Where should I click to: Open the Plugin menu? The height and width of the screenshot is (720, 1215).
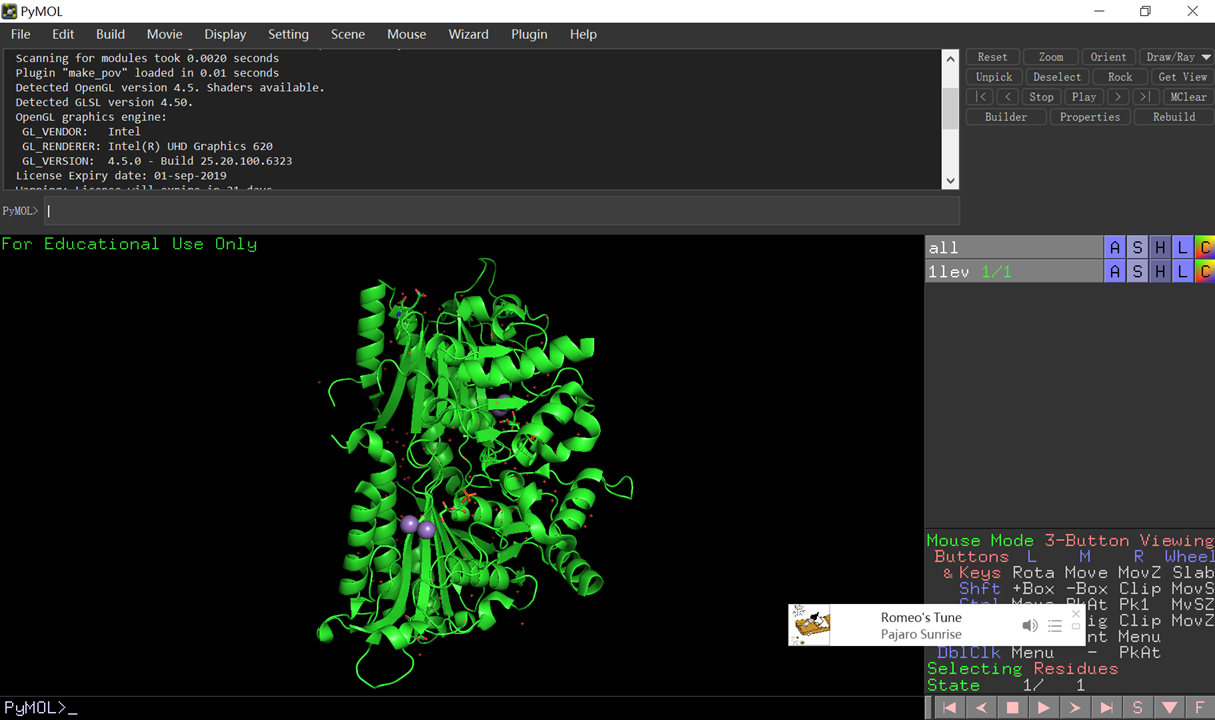point(529,34)
